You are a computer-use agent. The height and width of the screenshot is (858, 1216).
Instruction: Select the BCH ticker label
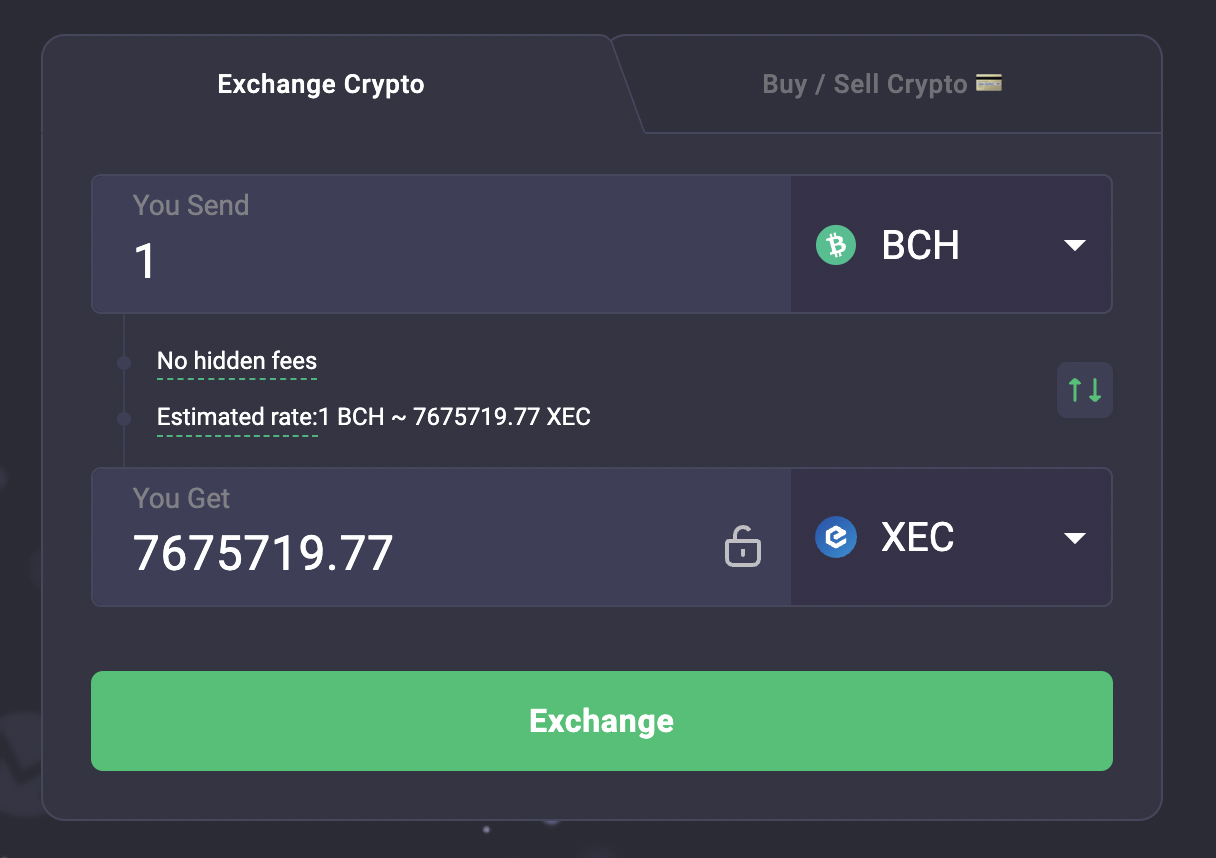pos(920,245)
